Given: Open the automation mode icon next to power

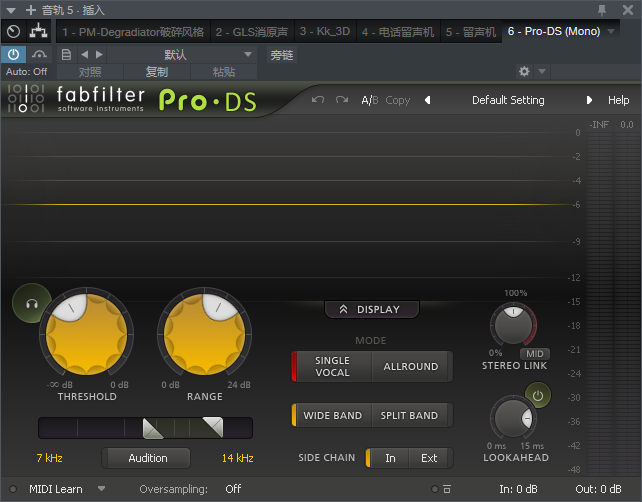Looking at the screenshot, I should (39, 54).
